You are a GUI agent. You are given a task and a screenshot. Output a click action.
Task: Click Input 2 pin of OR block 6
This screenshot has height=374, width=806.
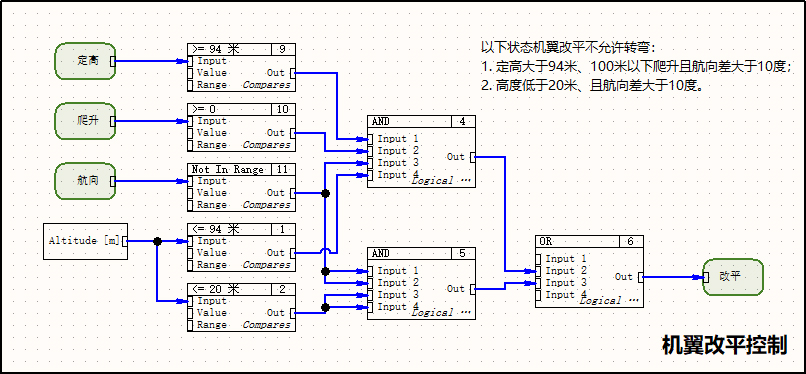538,271
